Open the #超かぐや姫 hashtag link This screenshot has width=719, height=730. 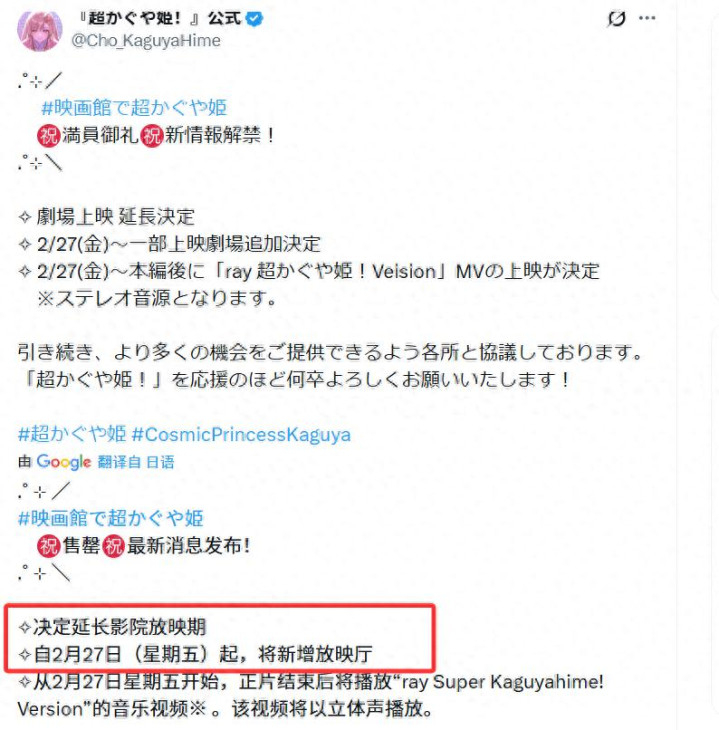click(72, 434)
